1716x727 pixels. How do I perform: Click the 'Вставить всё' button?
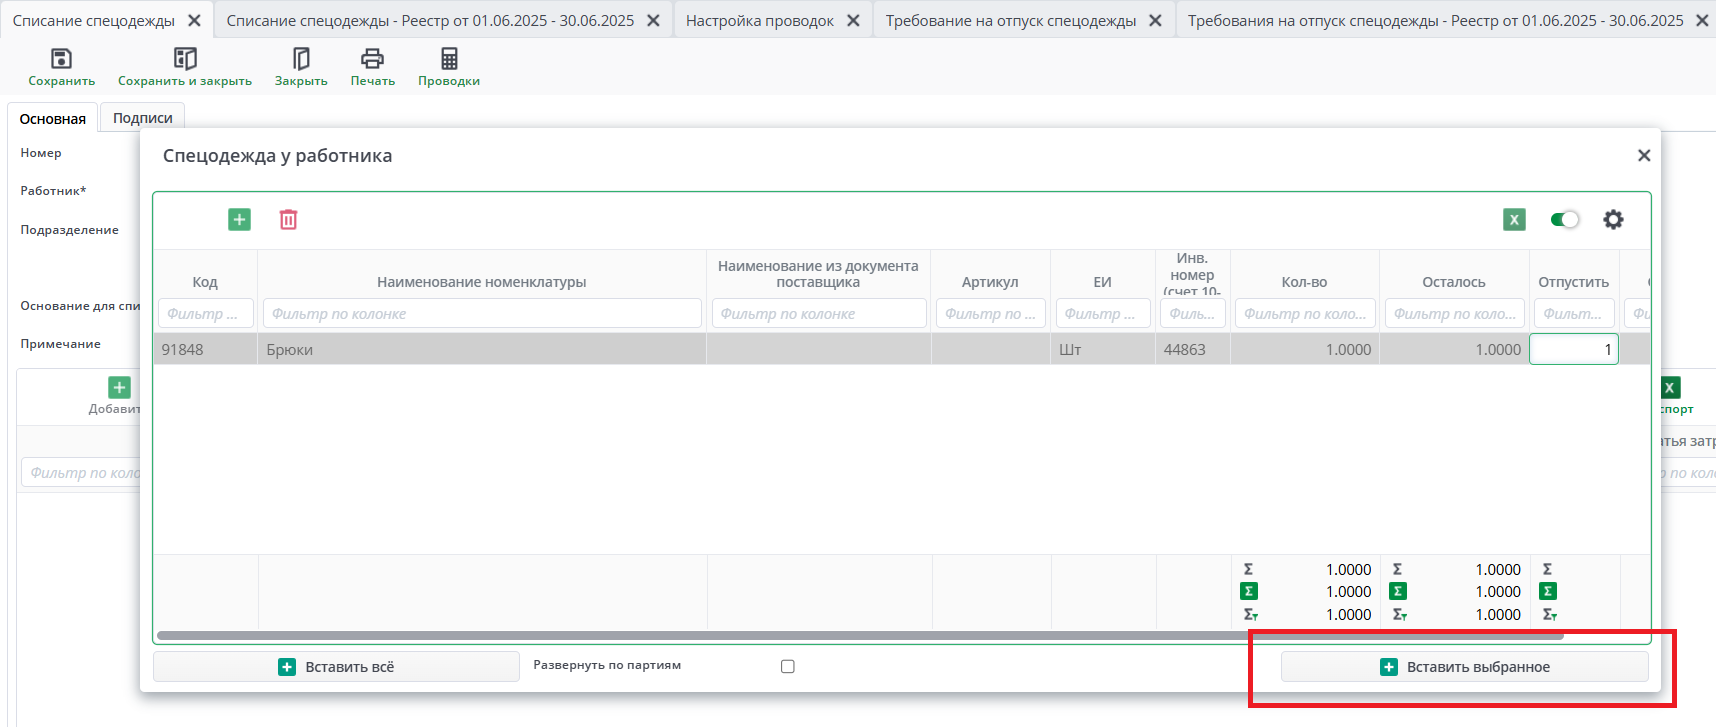click(x=336, y=667)
